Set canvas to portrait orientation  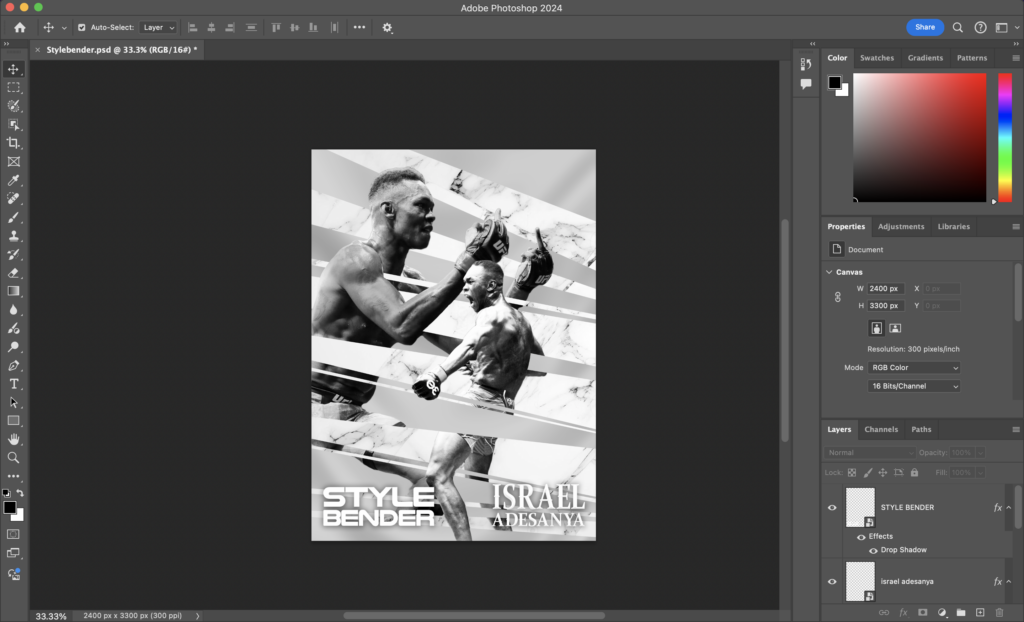click(876, 328)
